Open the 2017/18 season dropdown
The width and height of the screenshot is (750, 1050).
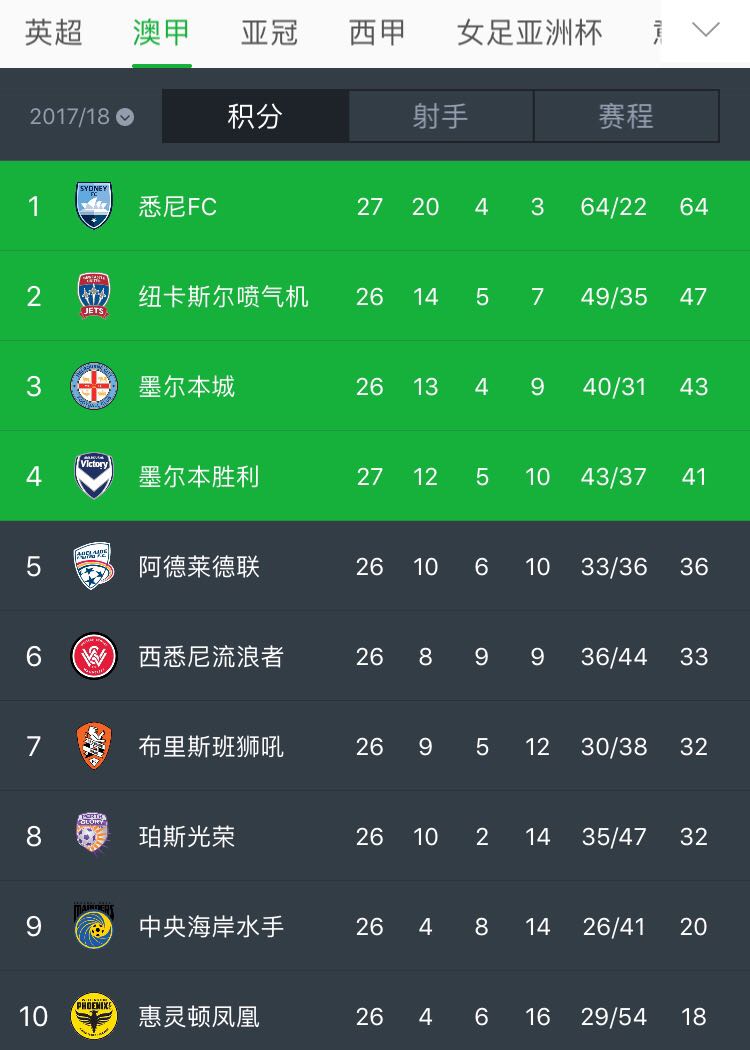tap(82, 117)
